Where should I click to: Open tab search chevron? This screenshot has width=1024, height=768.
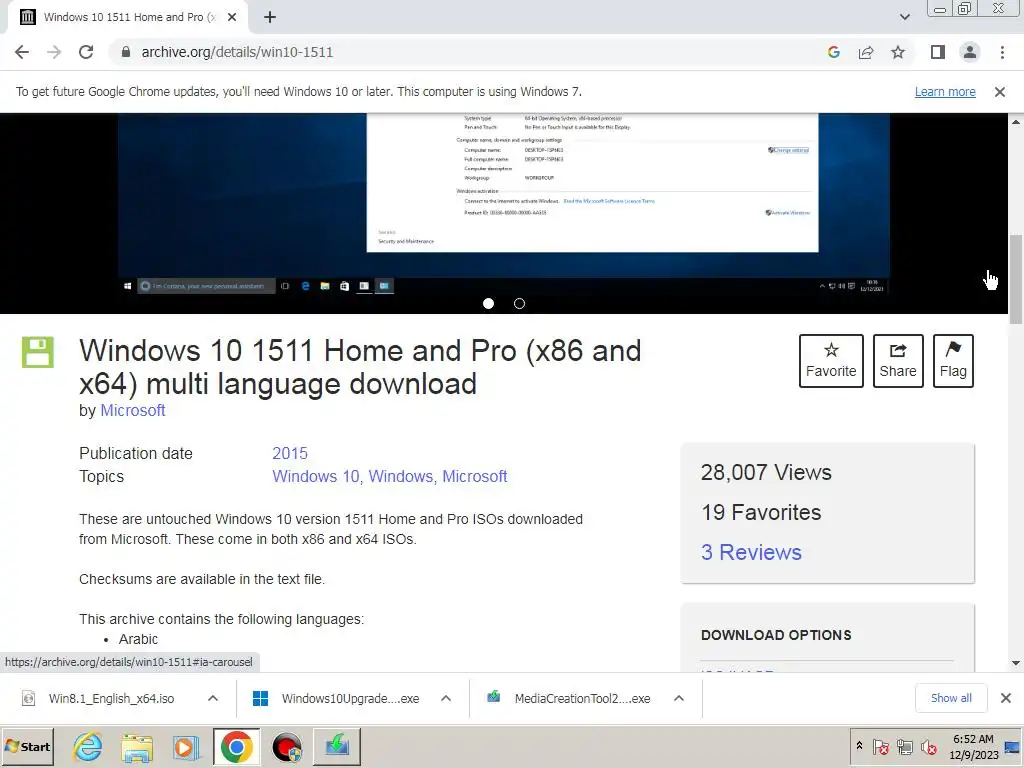coord(904,17)
